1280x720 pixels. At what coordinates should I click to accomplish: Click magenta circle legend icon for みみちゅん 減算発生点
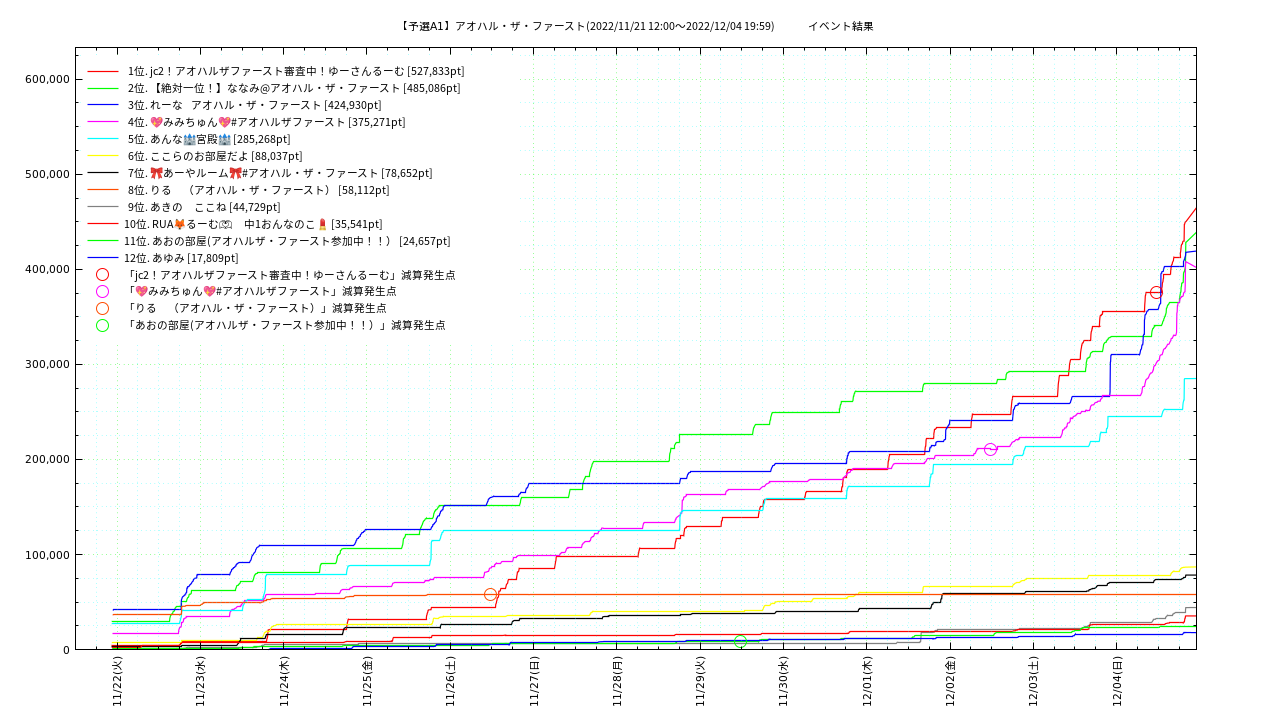[102, 292]
